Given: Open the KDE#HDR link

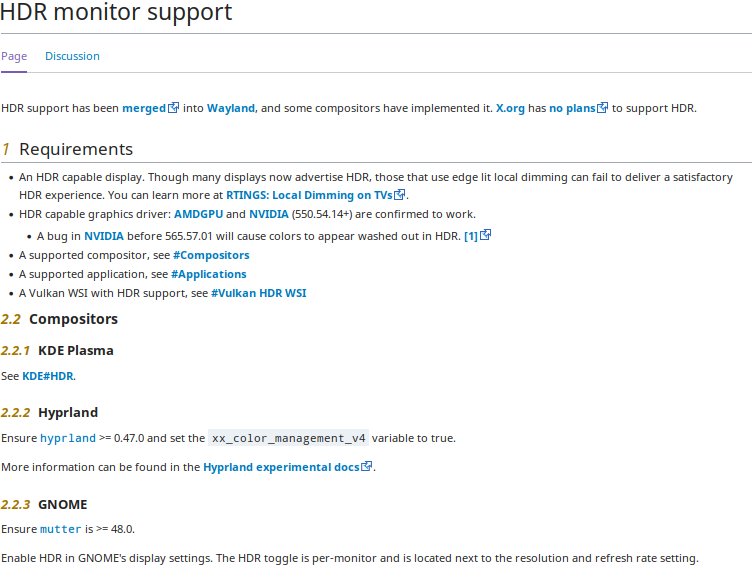Looking at the screenshot, I should point(48,376).
